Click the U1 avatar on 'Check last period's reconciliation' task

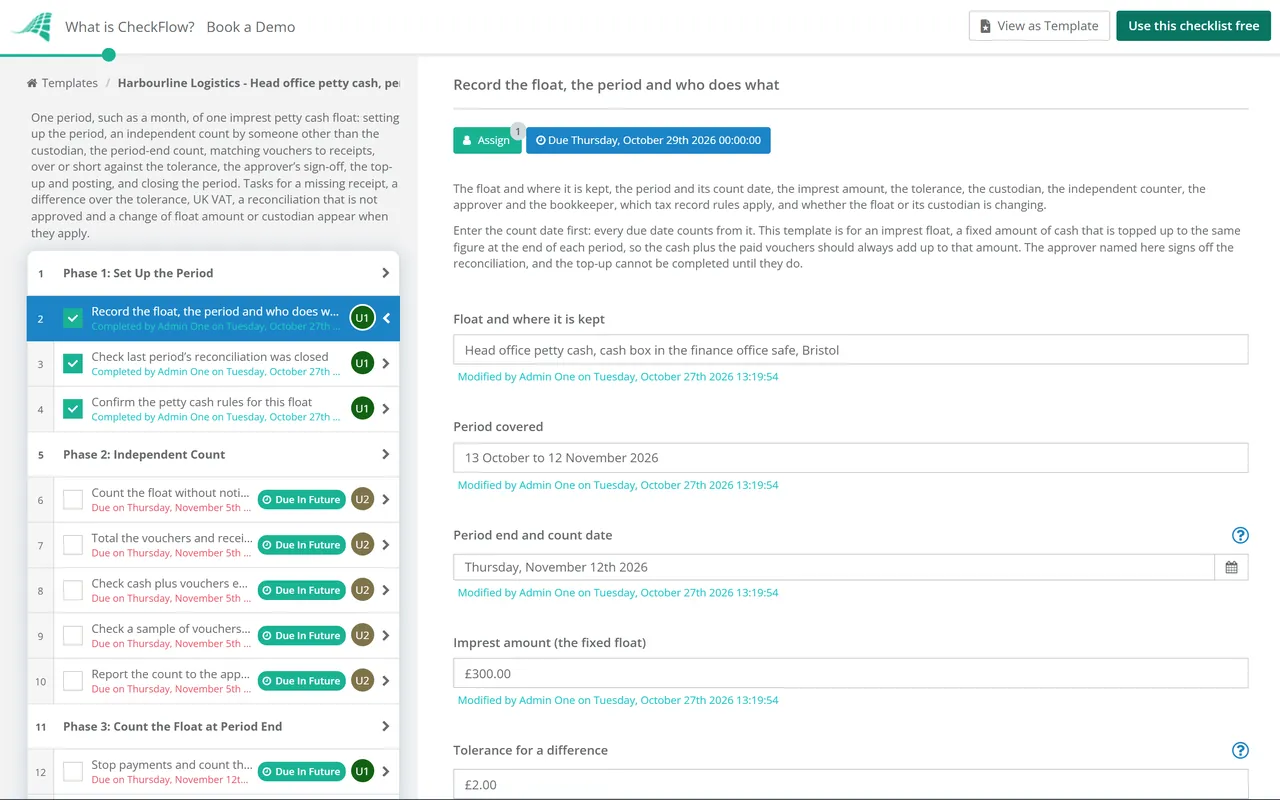tap(362, 363)
